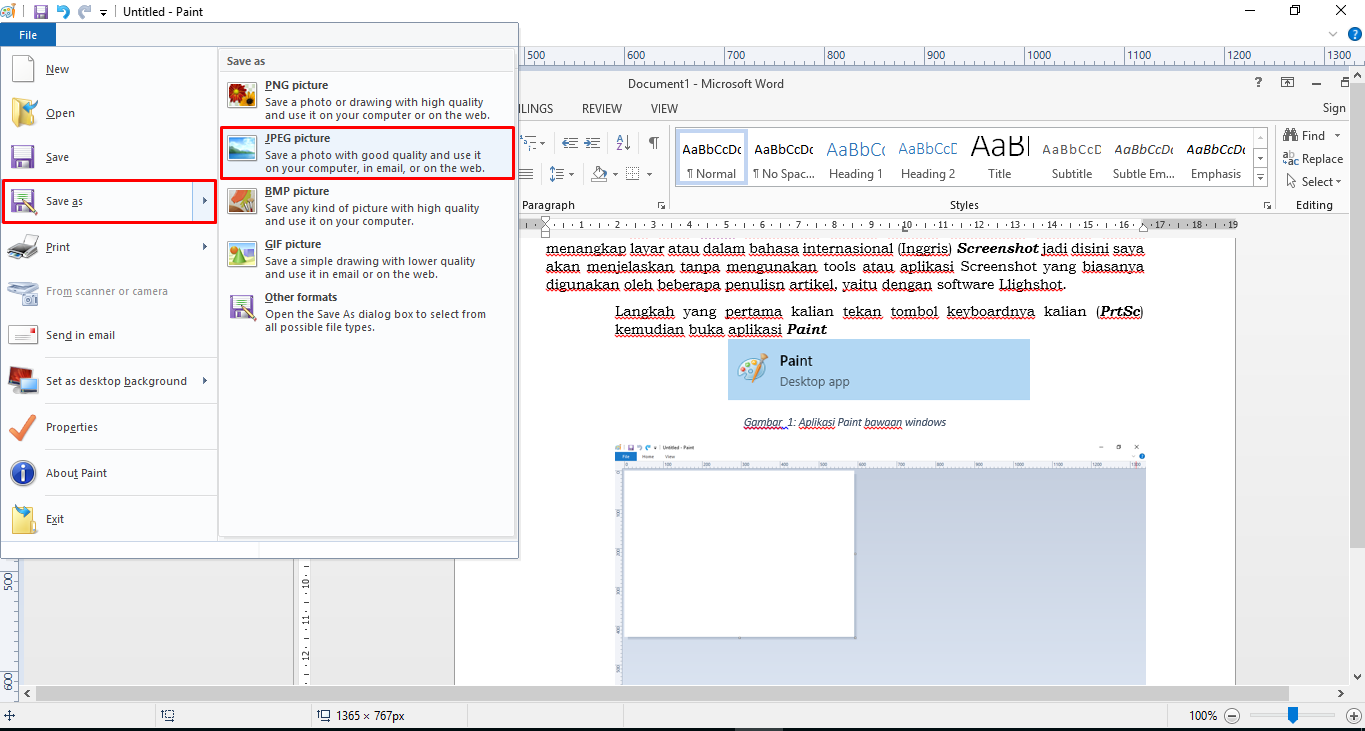Click the Undo arrow in Paint's title bar
Viewport: 1365px width, 731px height.
(x=63, y=12)
